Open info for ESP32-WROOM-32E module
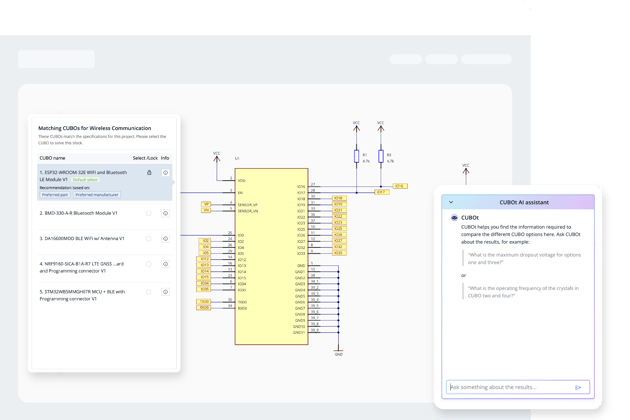This screenshot has height=420, width=630. click(x=166, y=173)
